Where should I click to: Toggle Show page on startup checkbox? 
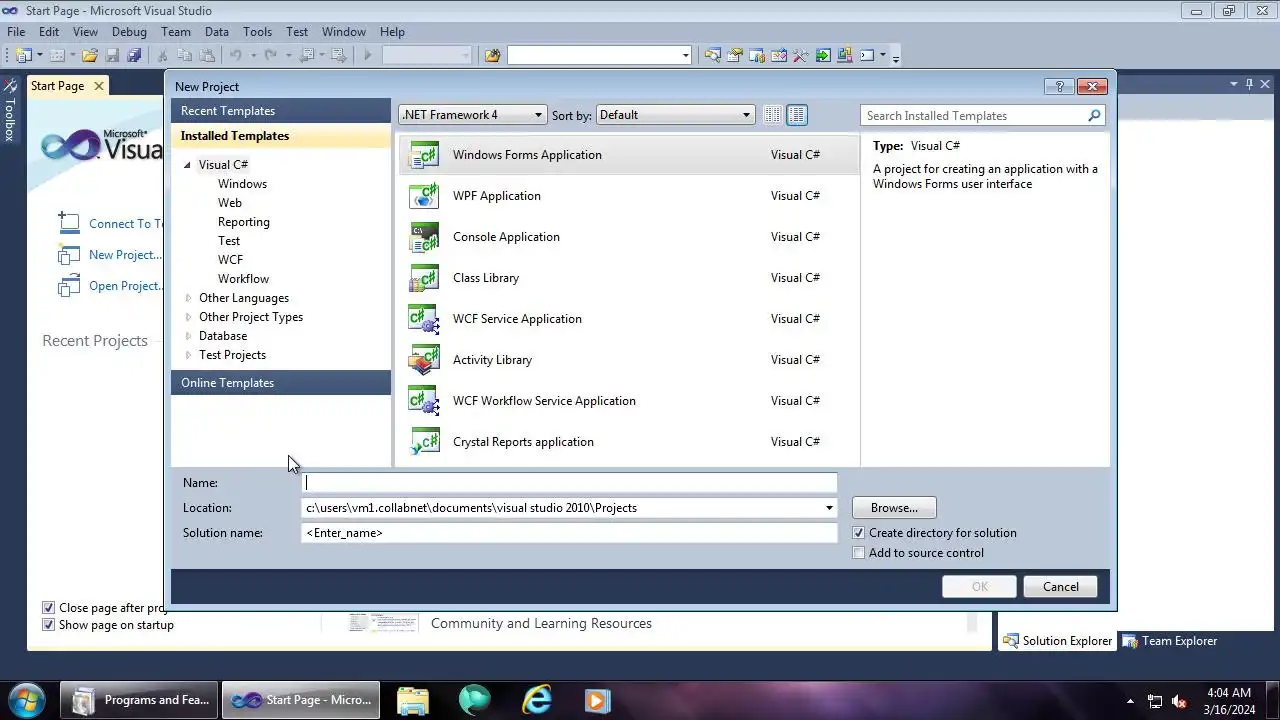click(x=48, y=625)
